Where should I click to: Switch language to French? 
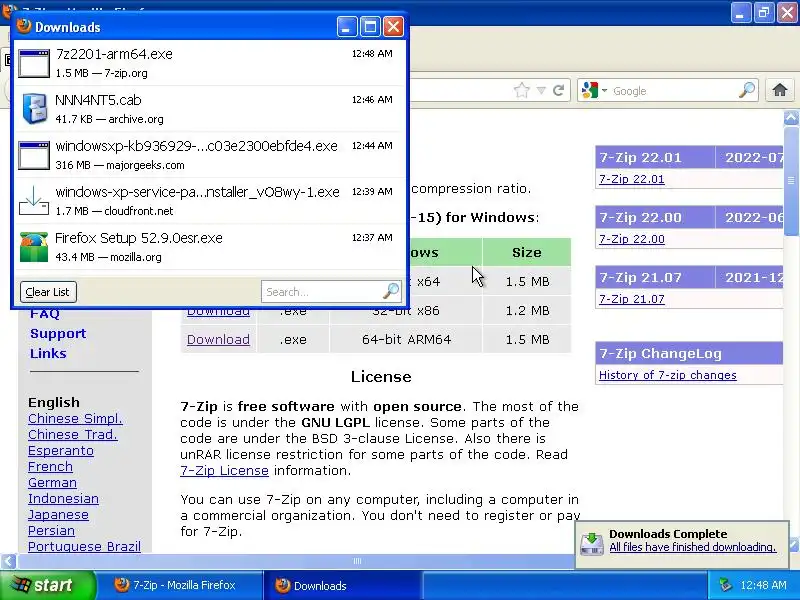click(x=50, y=466)
